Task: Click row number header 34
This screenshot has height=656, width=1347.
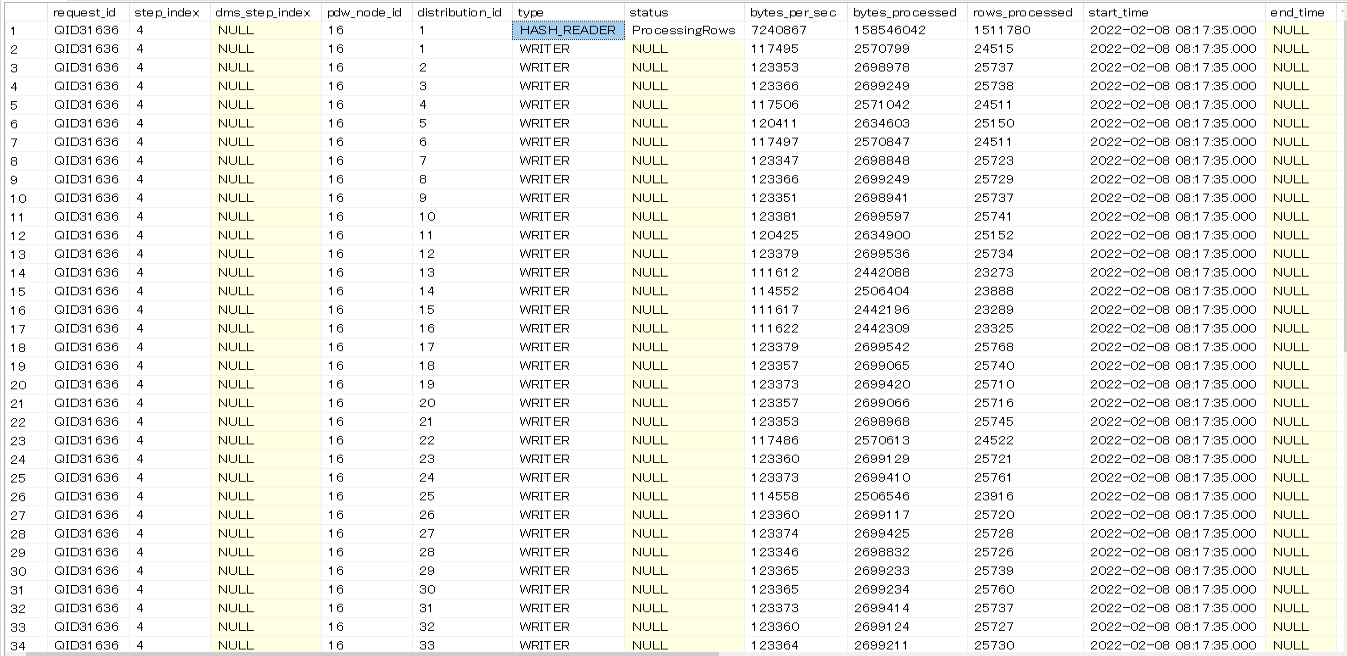Action: [24, 645]
